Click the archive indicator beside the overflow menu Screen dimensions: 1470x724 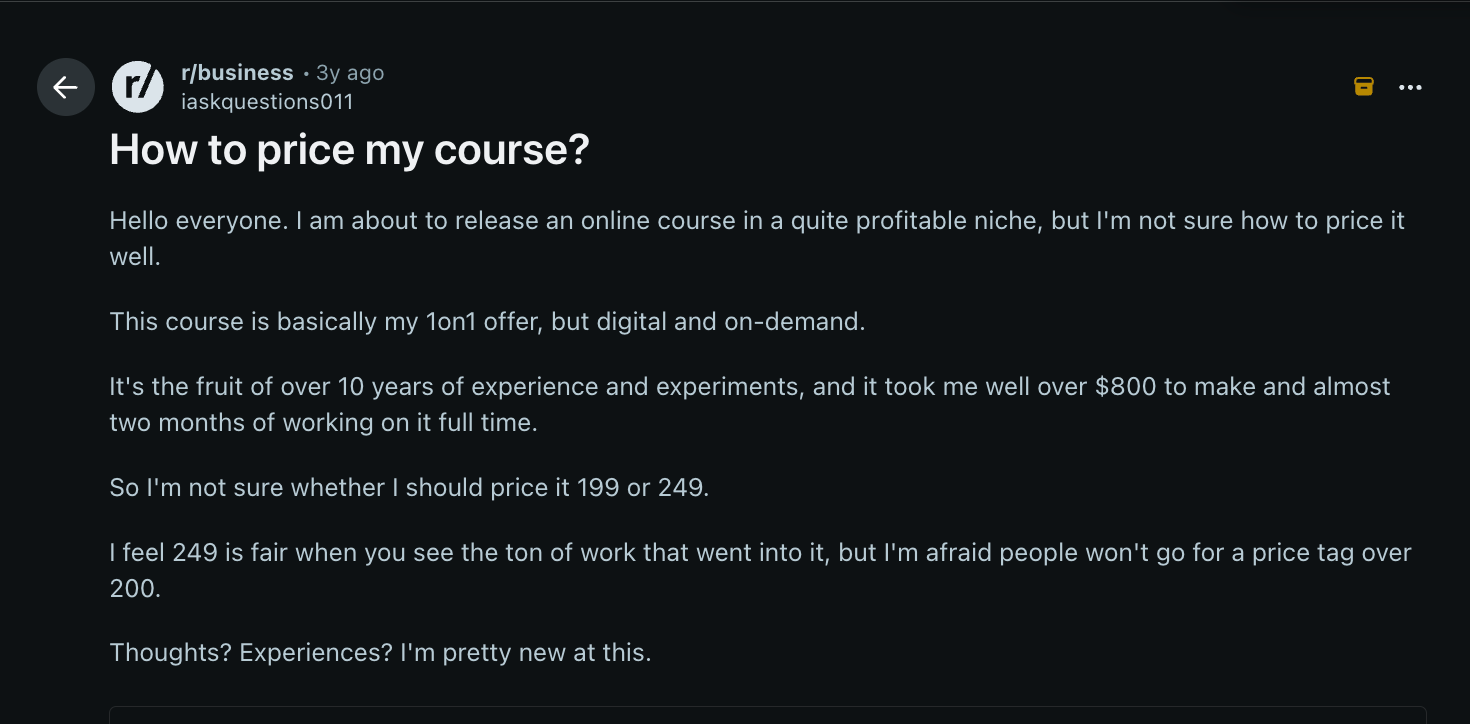(x=1363, y=87)
